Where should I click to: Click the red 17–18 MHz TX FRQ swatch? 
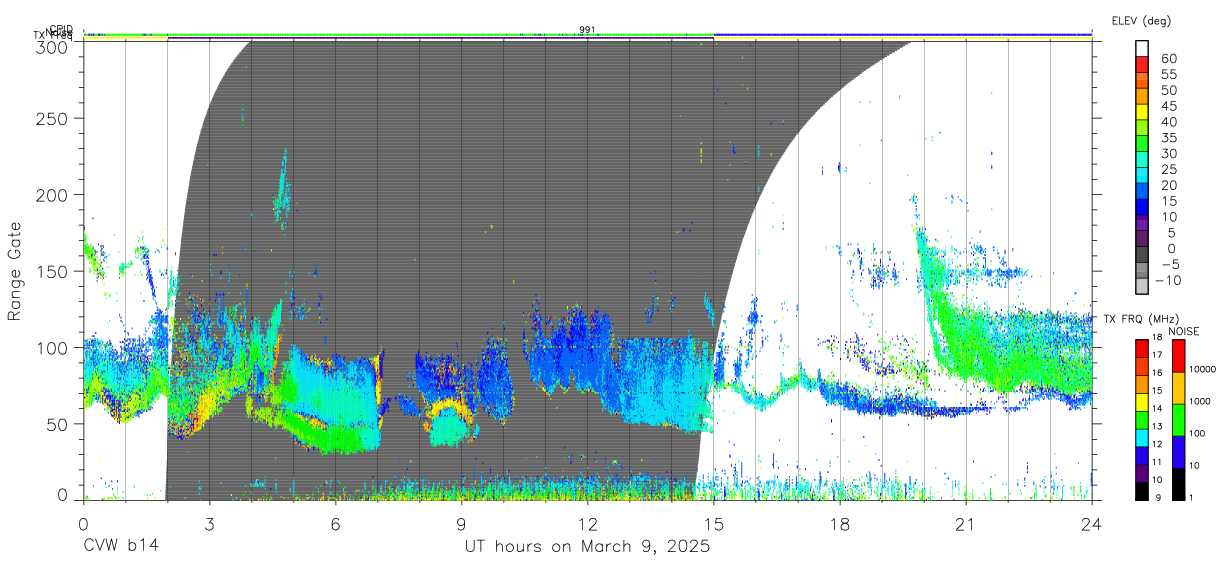pyautogui.click(x=1143, y=347)
